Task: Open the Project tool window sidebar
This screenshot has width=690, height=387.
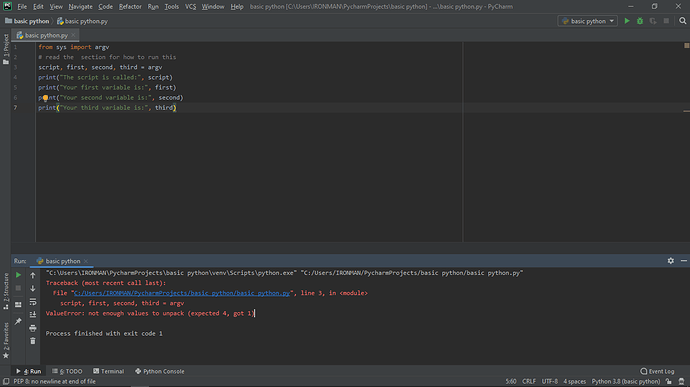Action: [6, 49]
